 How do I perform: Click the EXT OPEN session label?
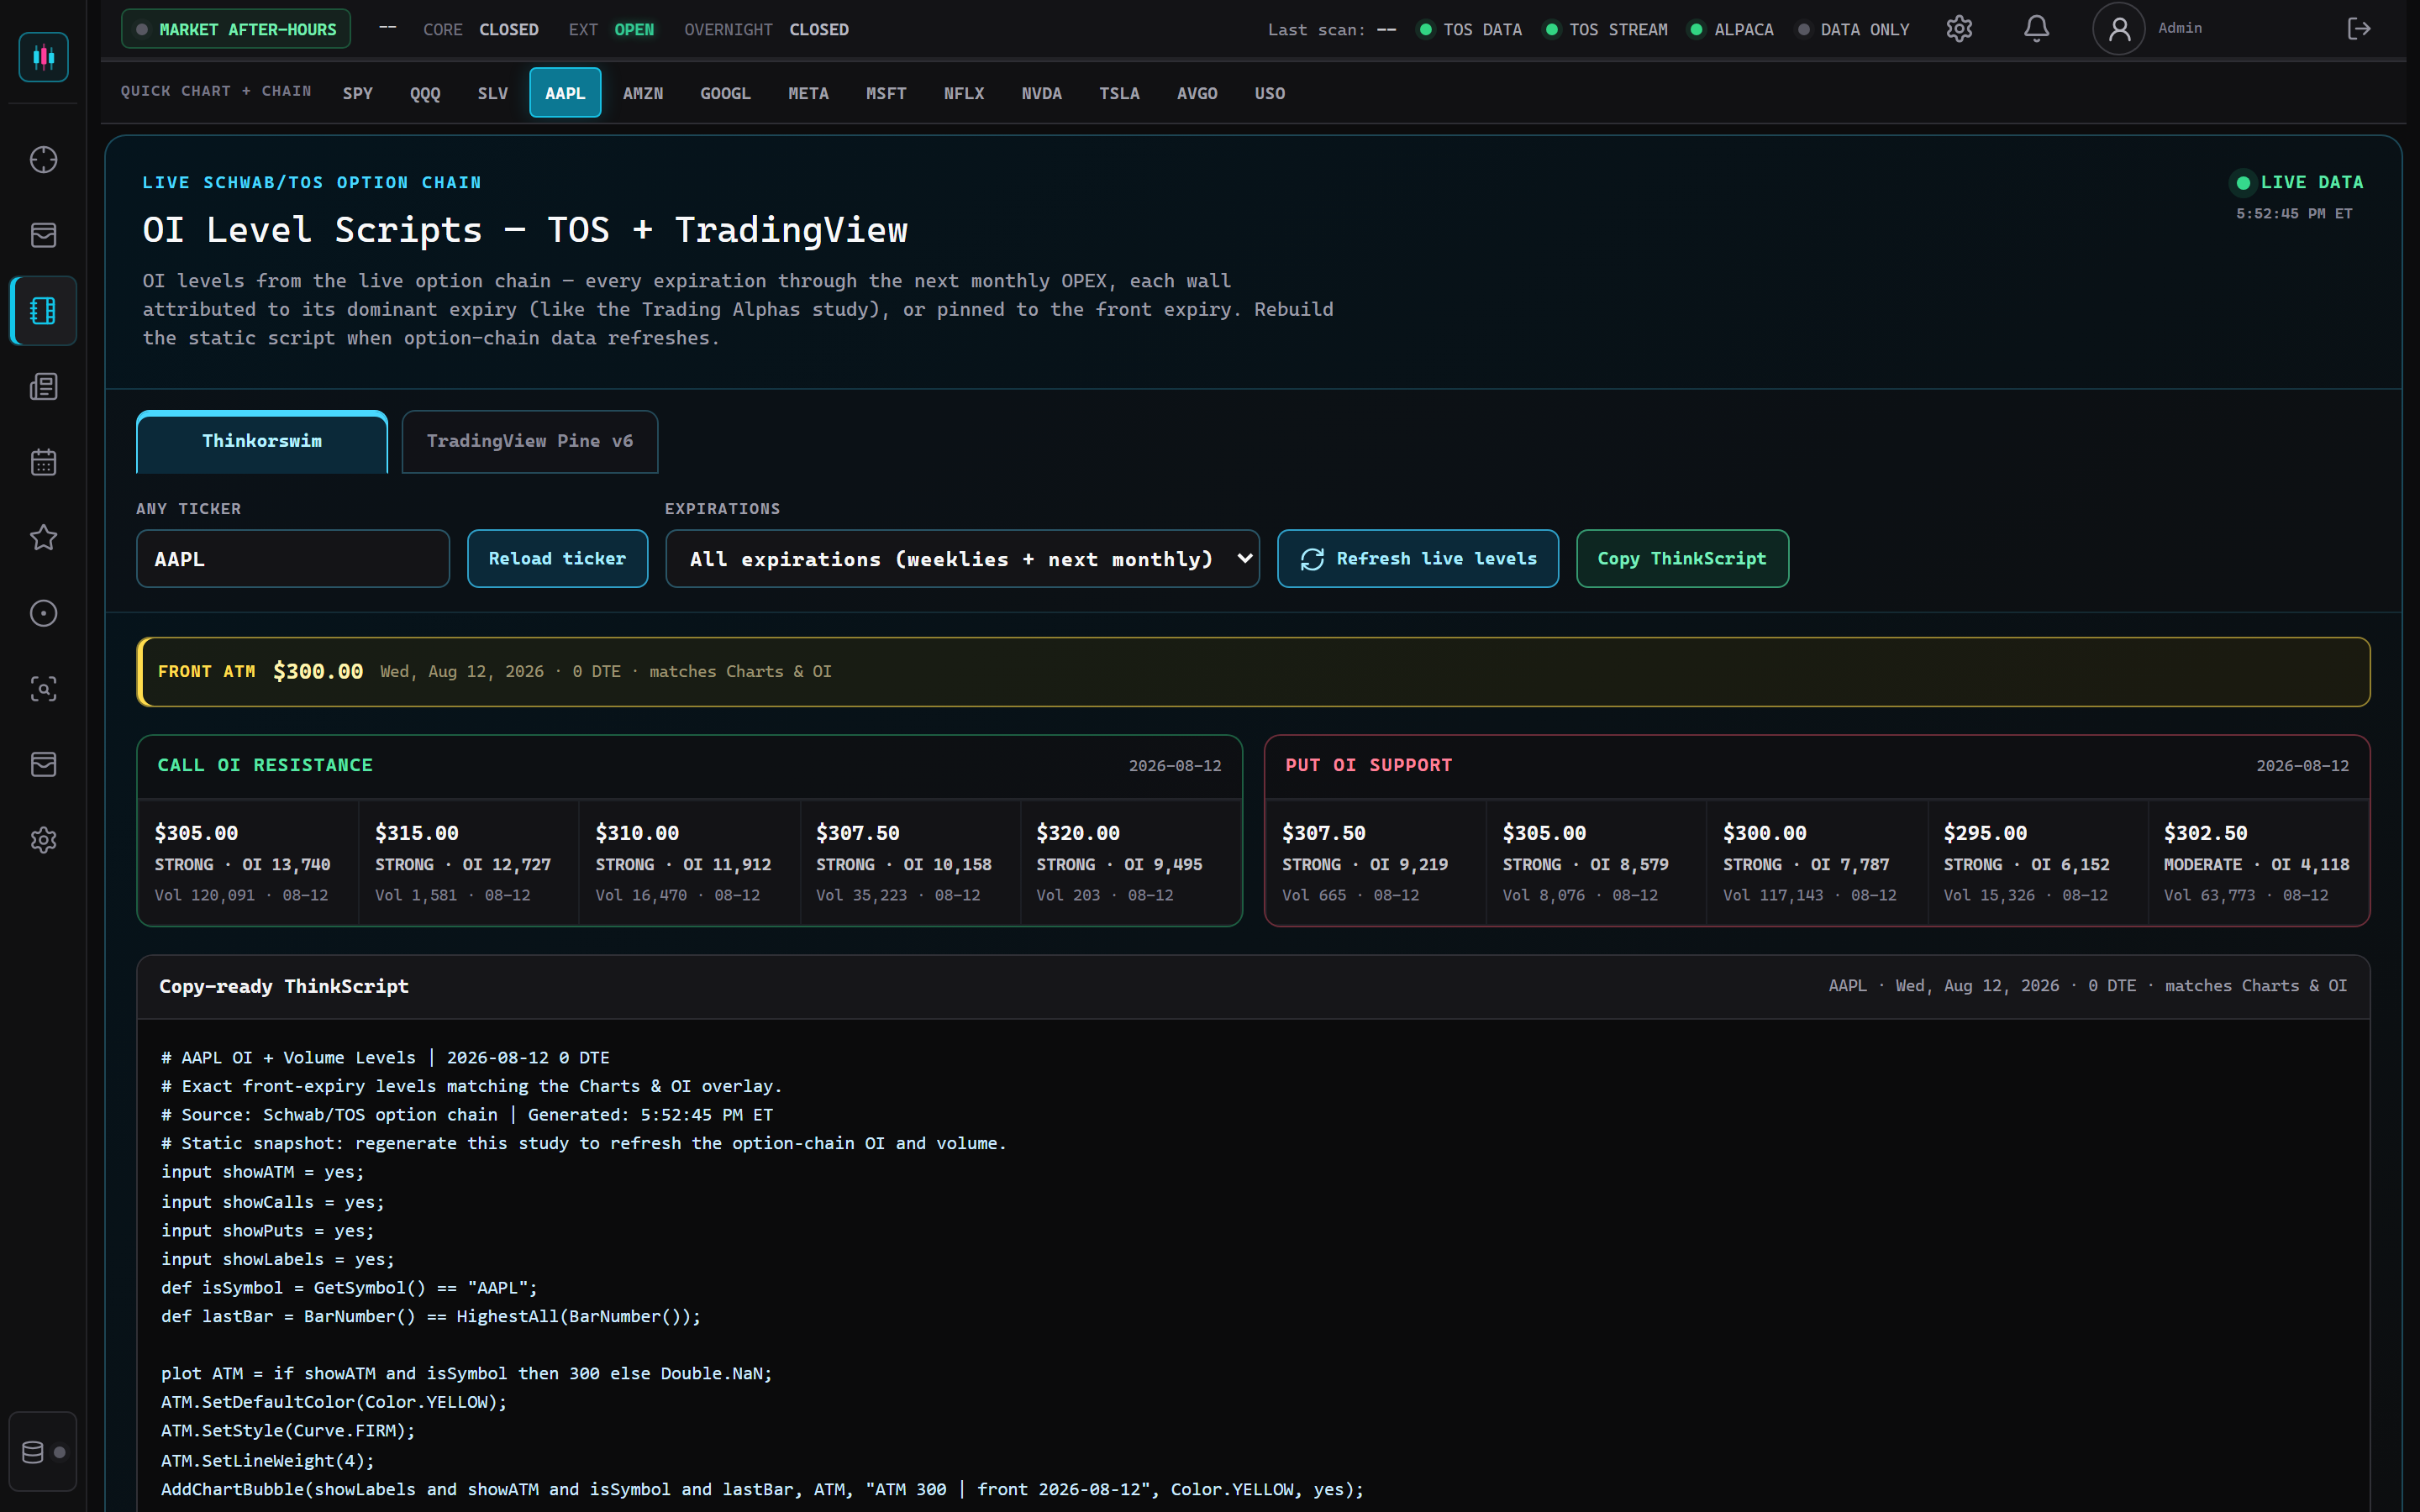[611, 30]
